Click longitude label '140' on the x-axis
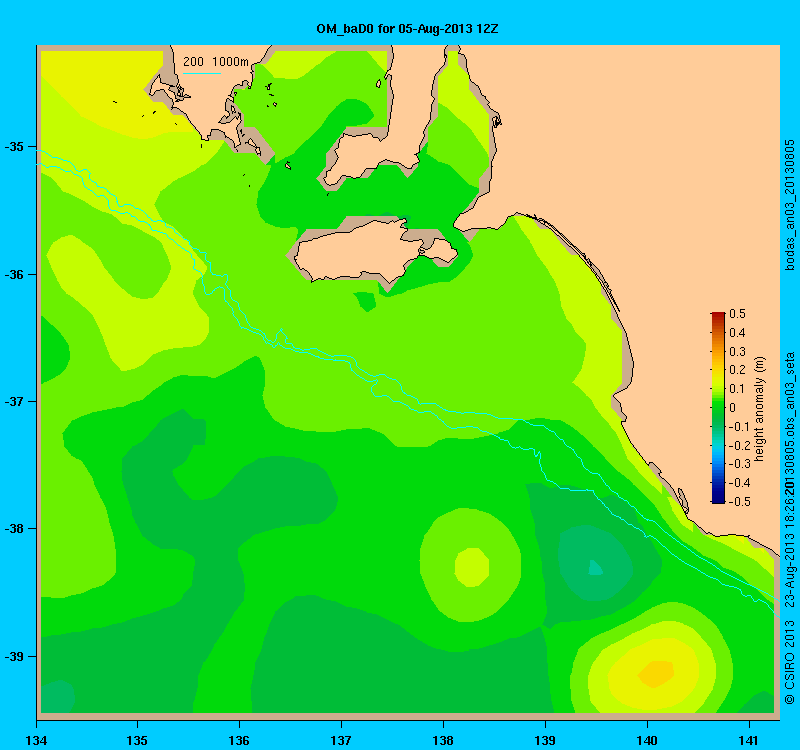The height and width of the screenshot is (750, 800). (x=647, y=740)
